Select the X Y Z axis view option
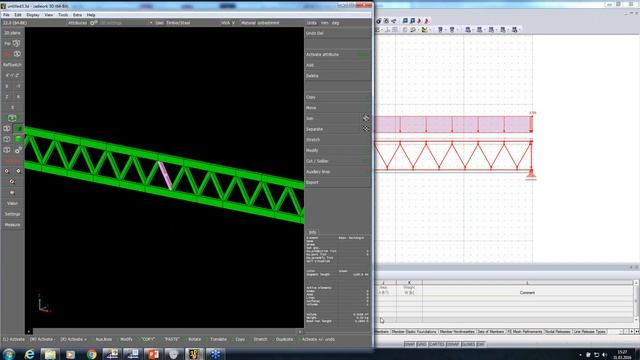 [12, 76]
